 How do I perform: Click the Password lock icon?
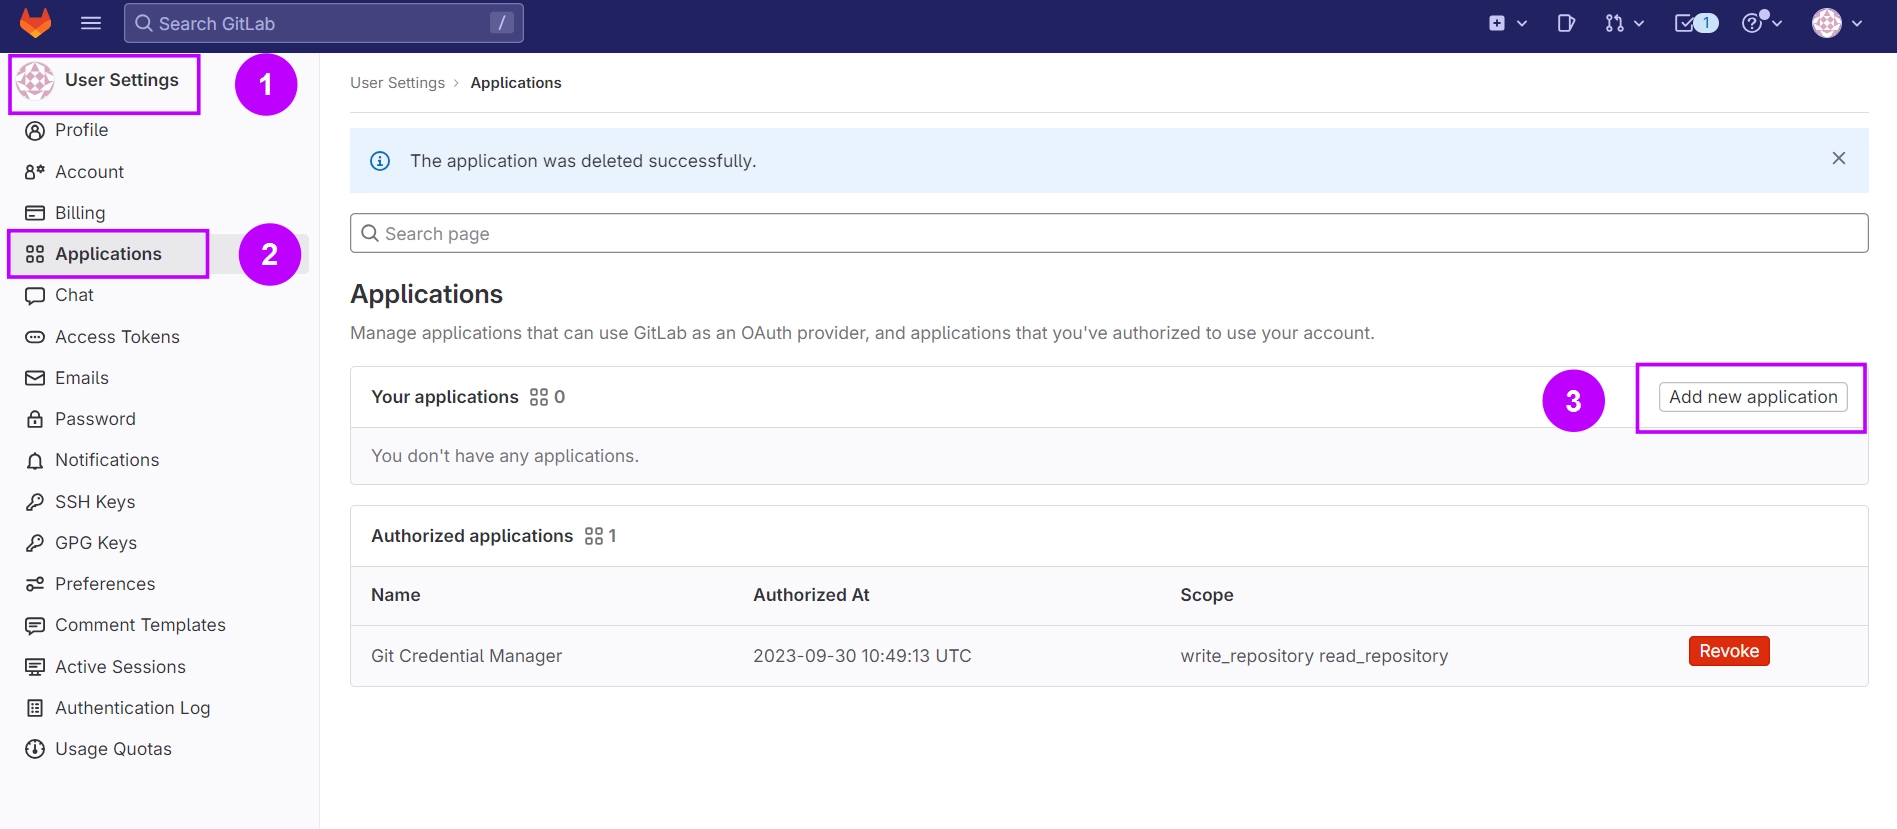coord(35,419)
